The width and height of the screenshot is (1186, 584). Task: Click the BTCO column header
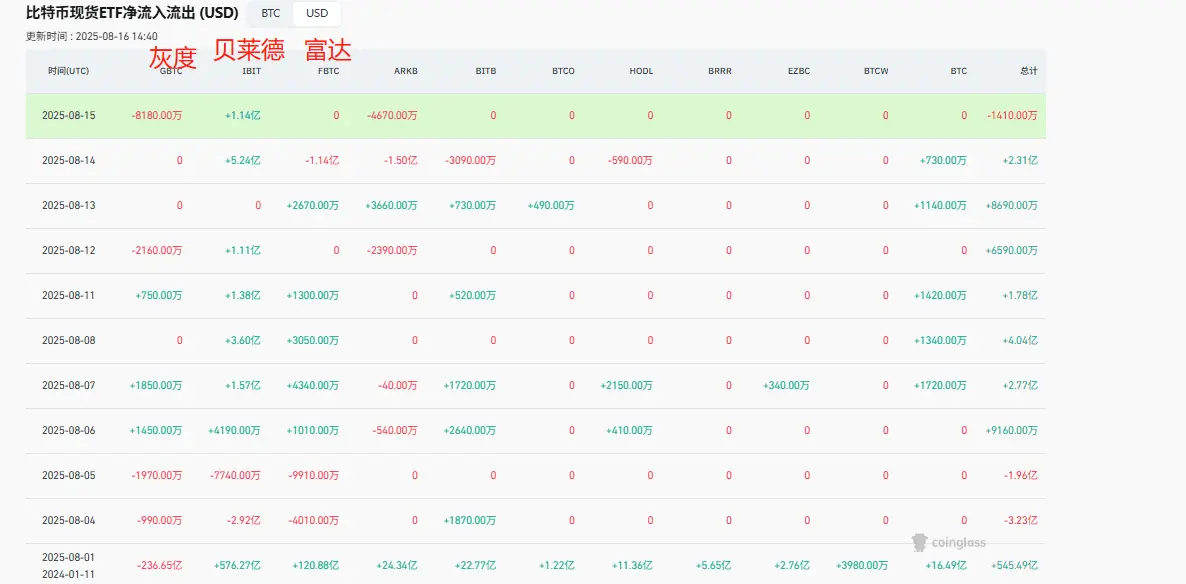coord(564,71)
